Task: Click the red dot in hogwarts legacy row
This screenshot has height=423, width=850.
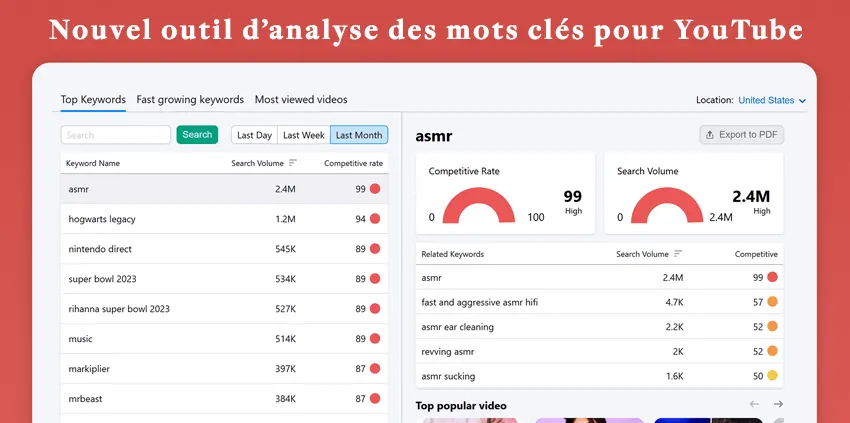Action: [375, 218]
